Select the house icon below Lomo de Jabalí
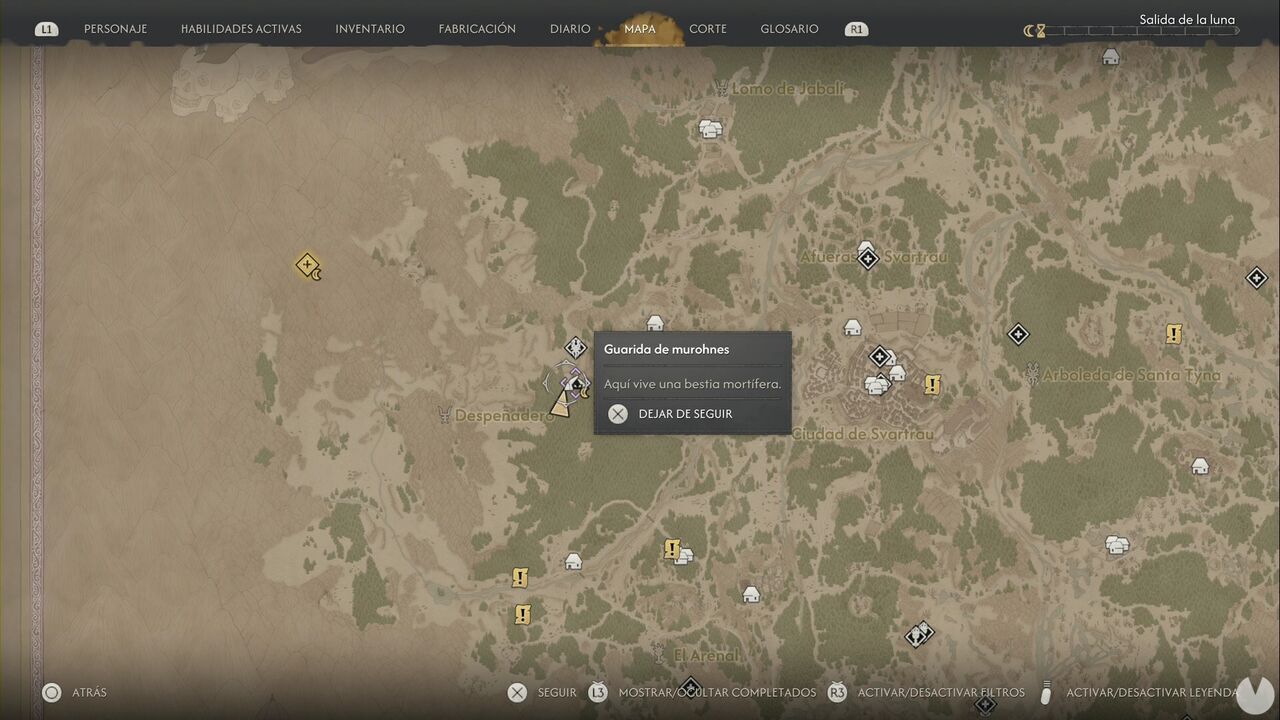This screenshot has height=720, width=1280. [710, 129]
